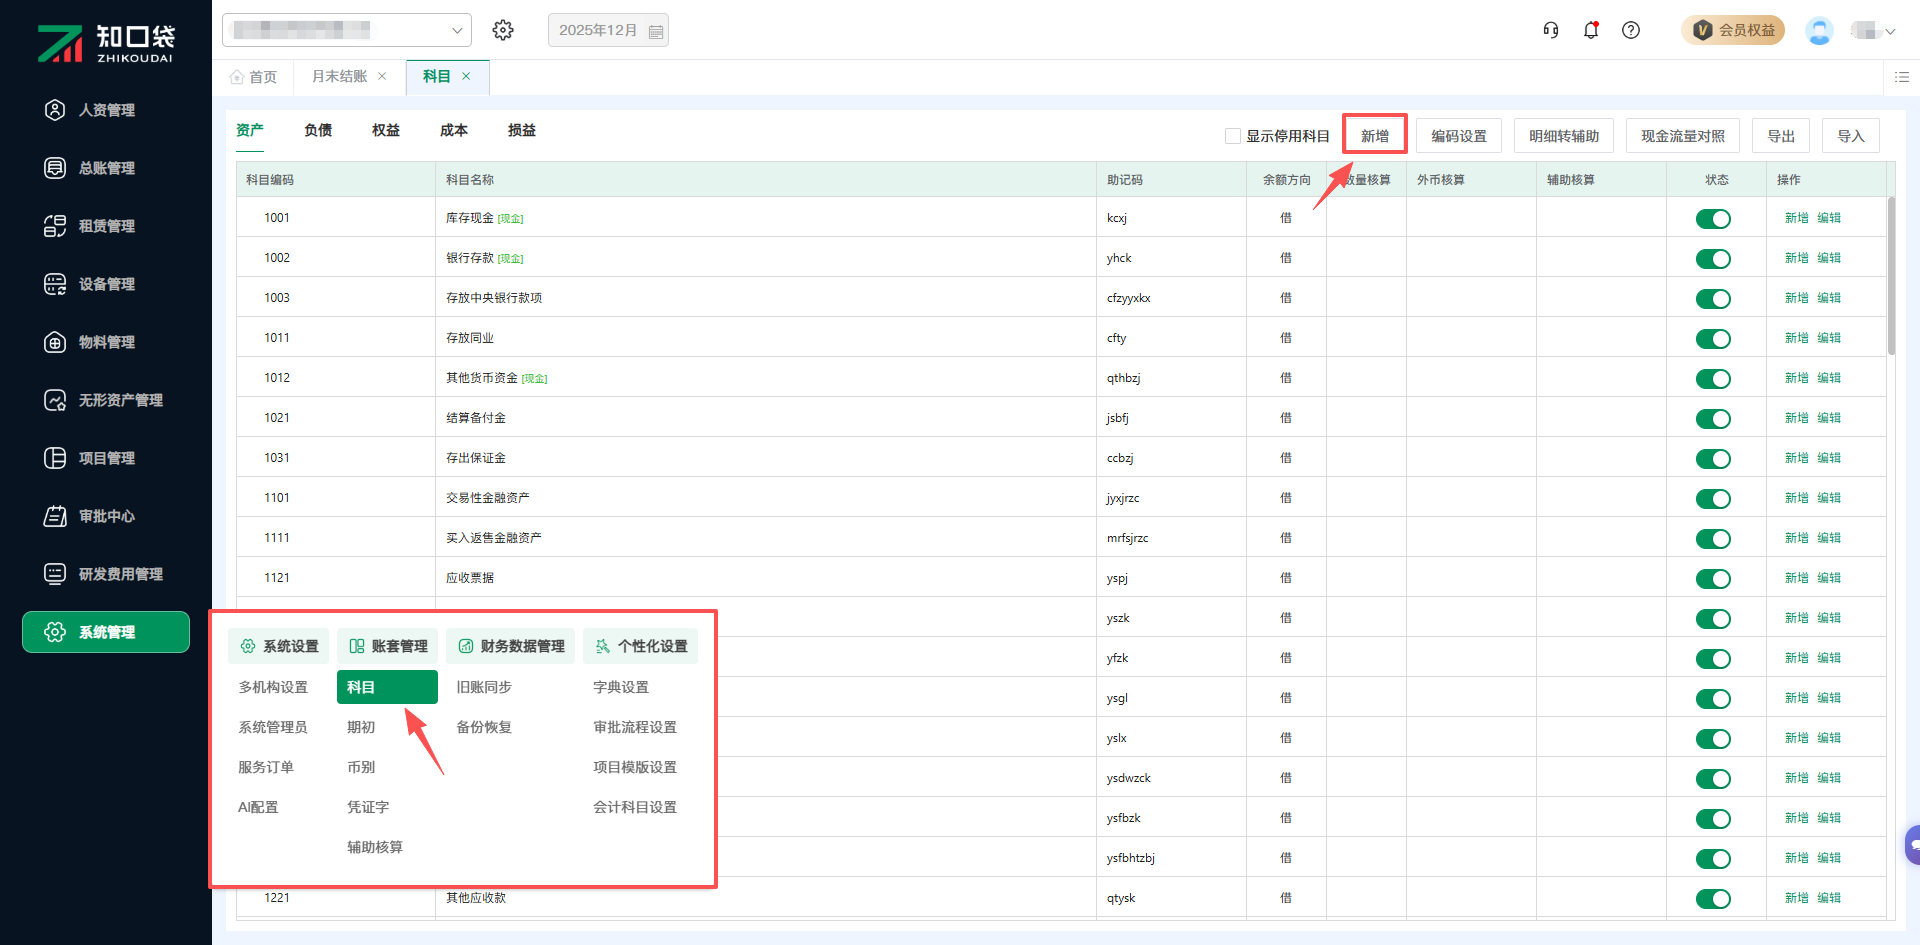Open the calendar icon in period field

[x=656, y=31]
